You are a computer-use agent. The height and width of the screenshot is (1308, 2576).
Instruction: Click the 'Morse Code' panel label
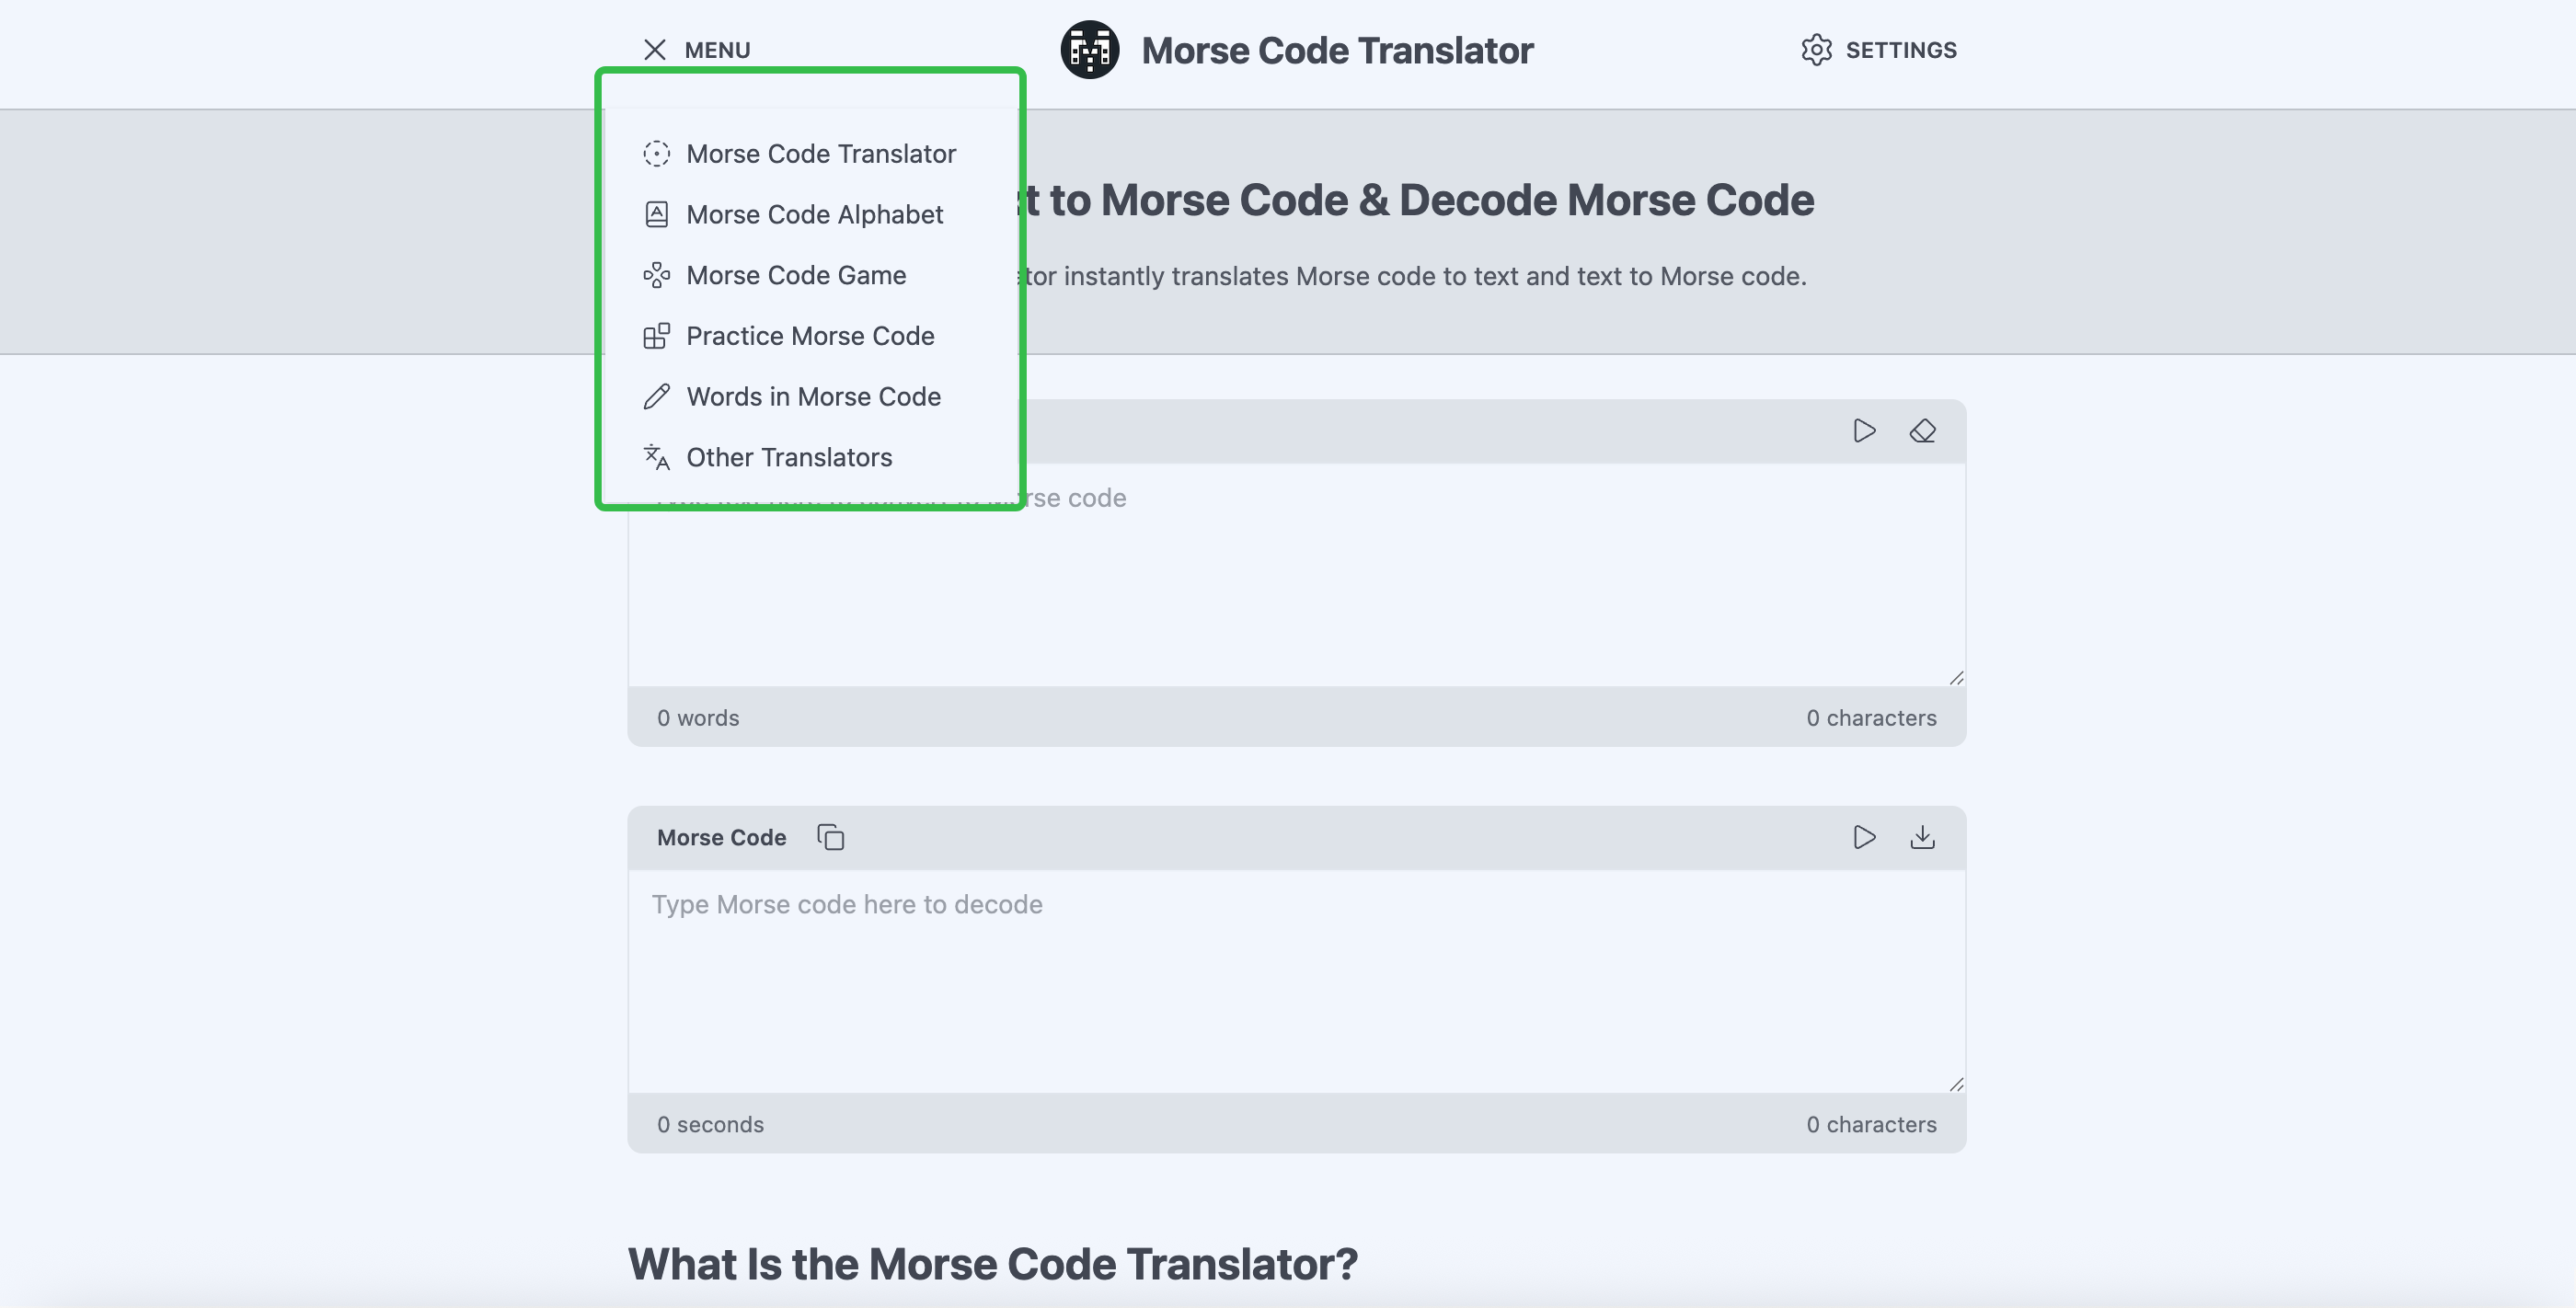pyautogui.click(x=721, y=838)
